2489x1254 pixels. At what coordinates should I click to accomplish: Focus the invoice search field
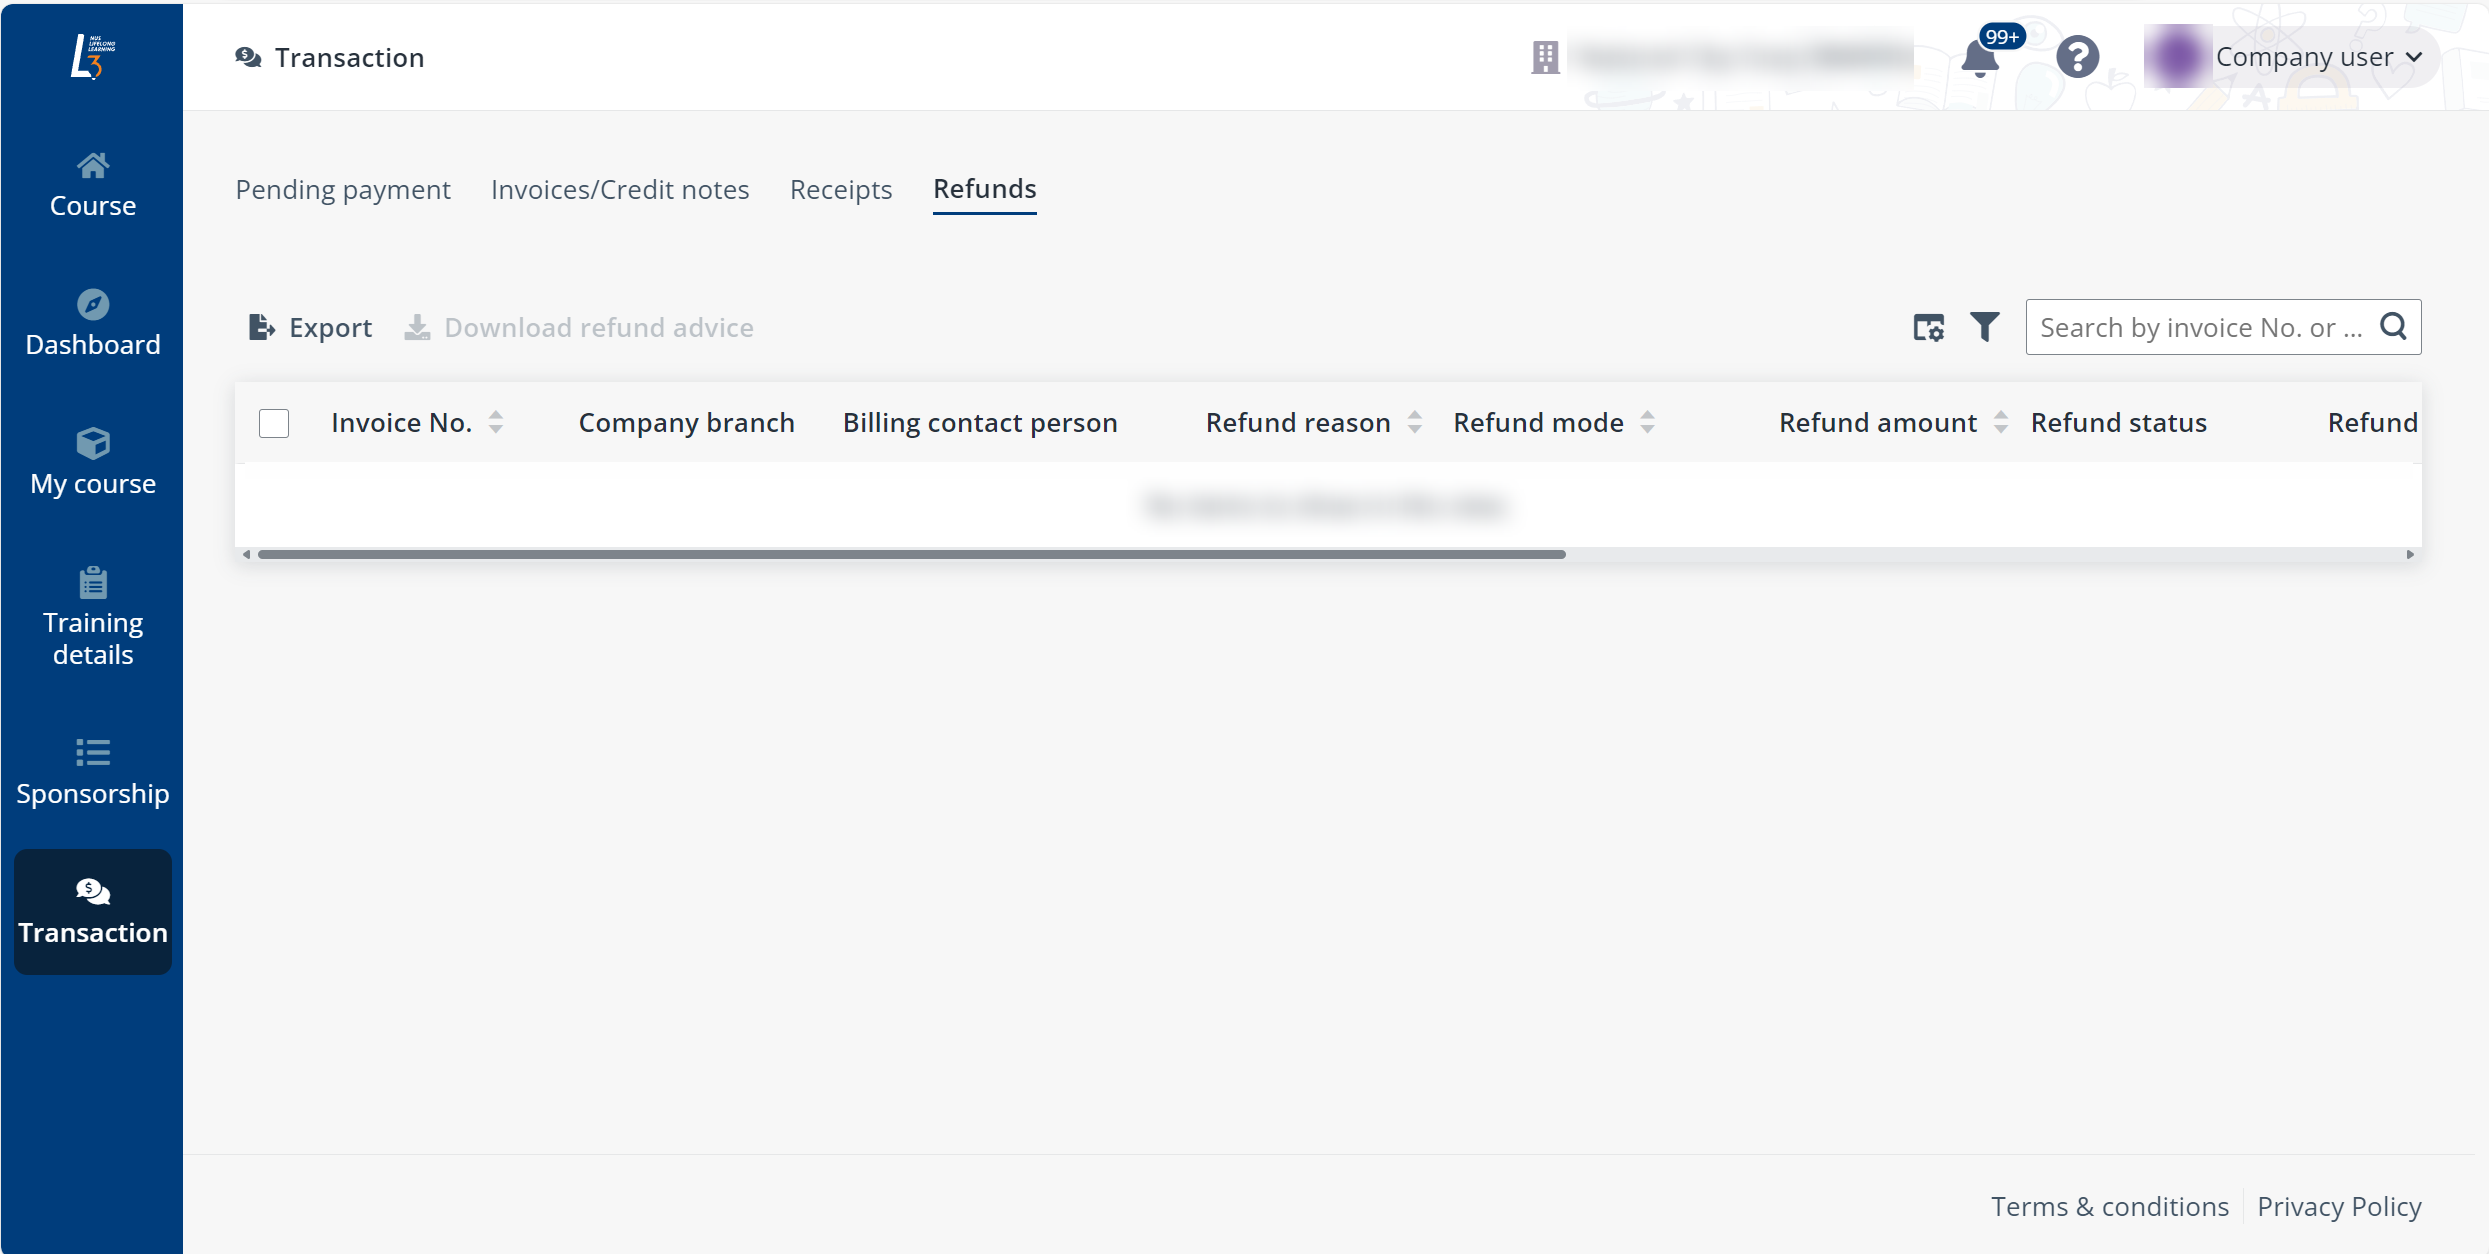[2200, 327]
